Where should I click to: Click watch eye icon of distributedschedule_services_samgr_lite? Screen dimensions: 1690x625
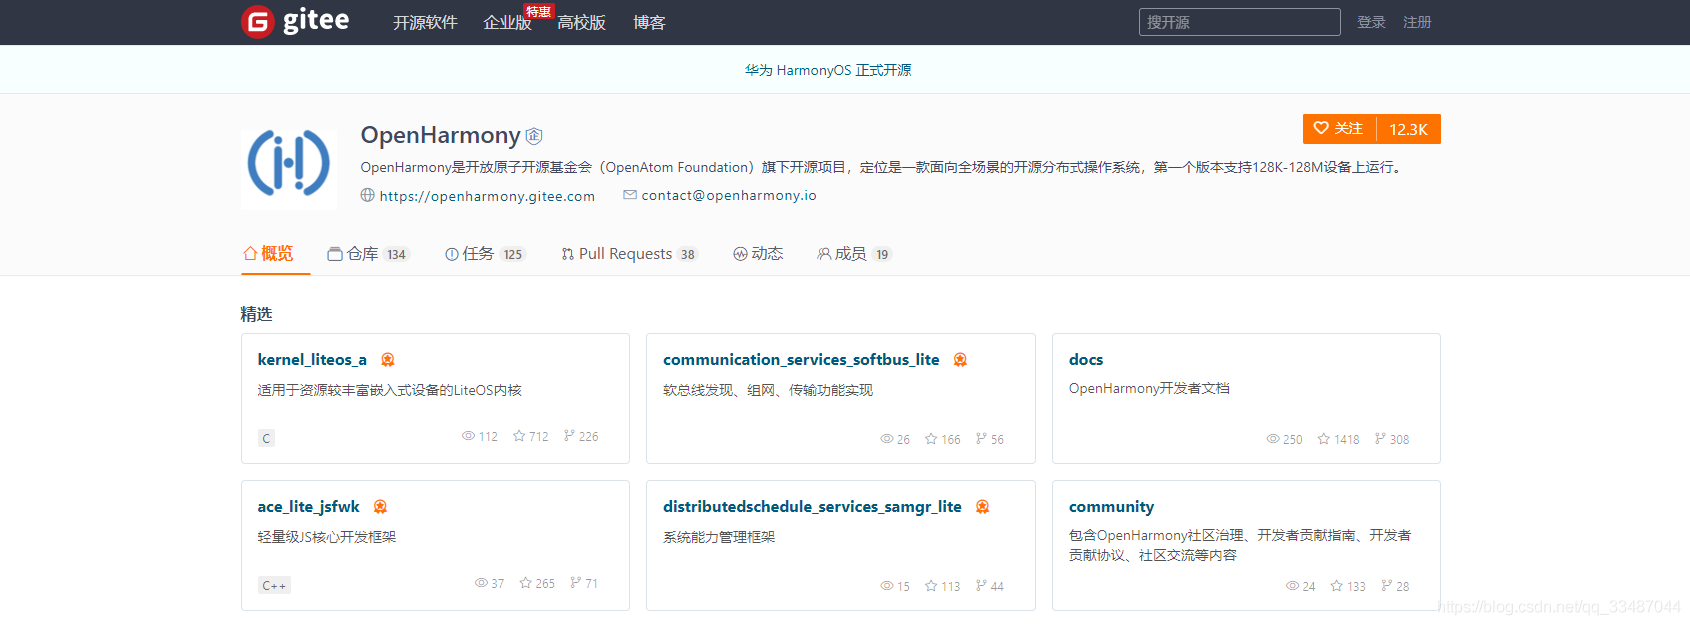point(886,586)
